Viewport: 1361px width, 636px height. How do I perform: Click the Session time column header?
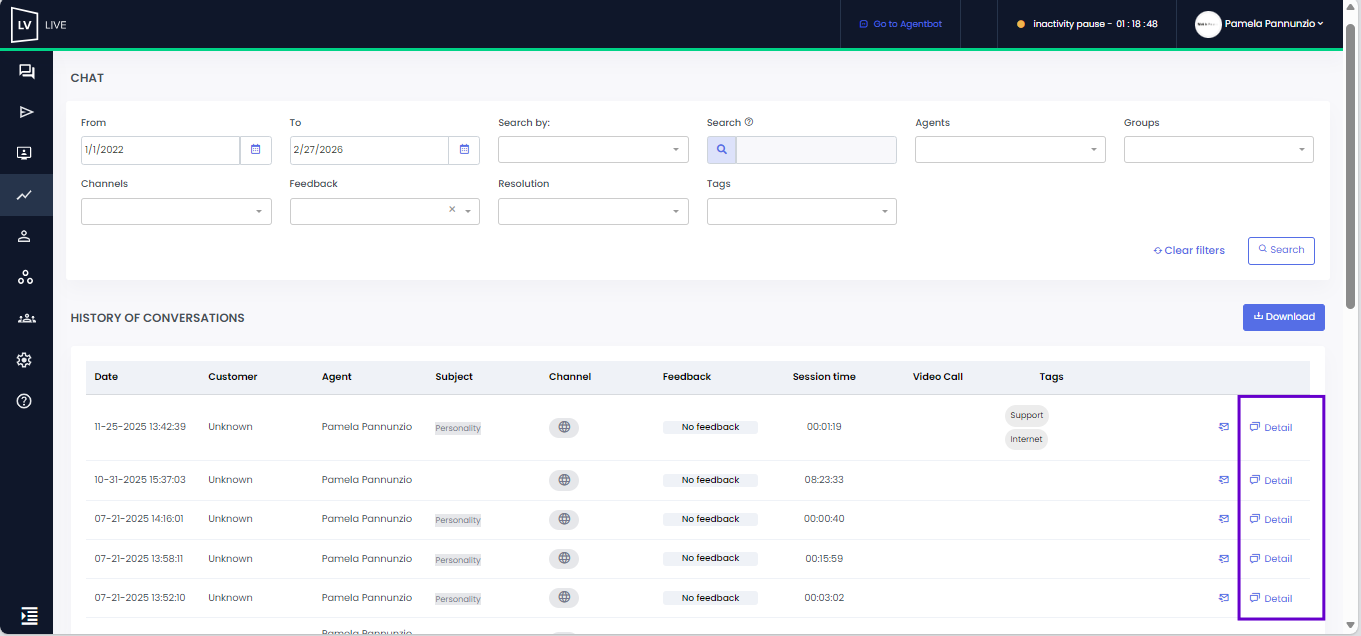(824, 377)
